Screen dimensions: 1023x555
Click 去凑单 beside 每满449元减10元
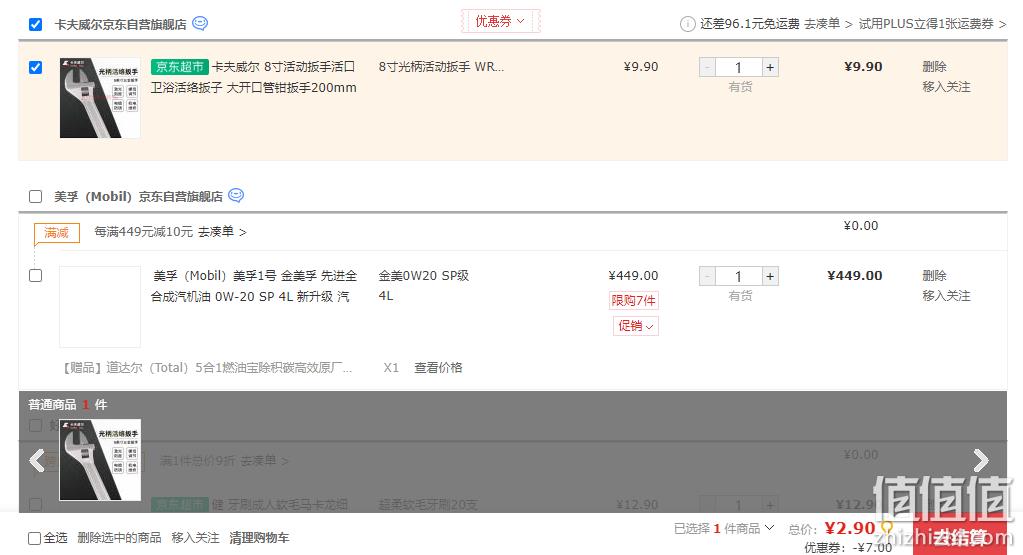click(222, 232)
